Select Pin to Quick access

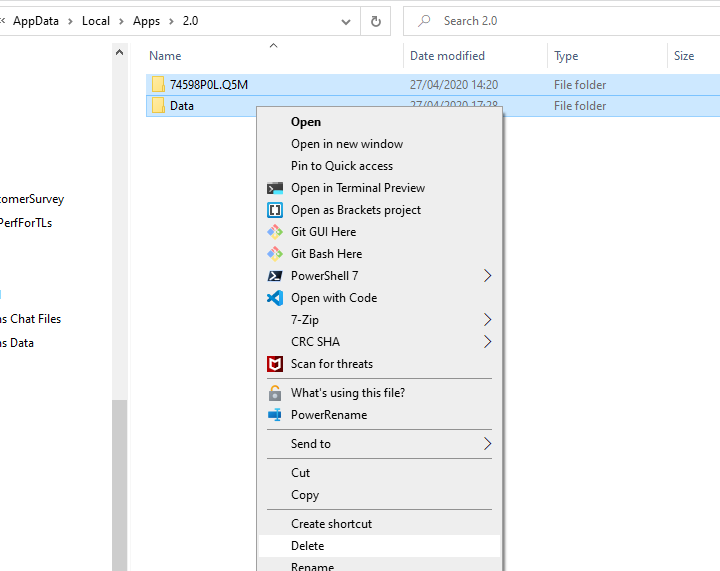[379, 166]
